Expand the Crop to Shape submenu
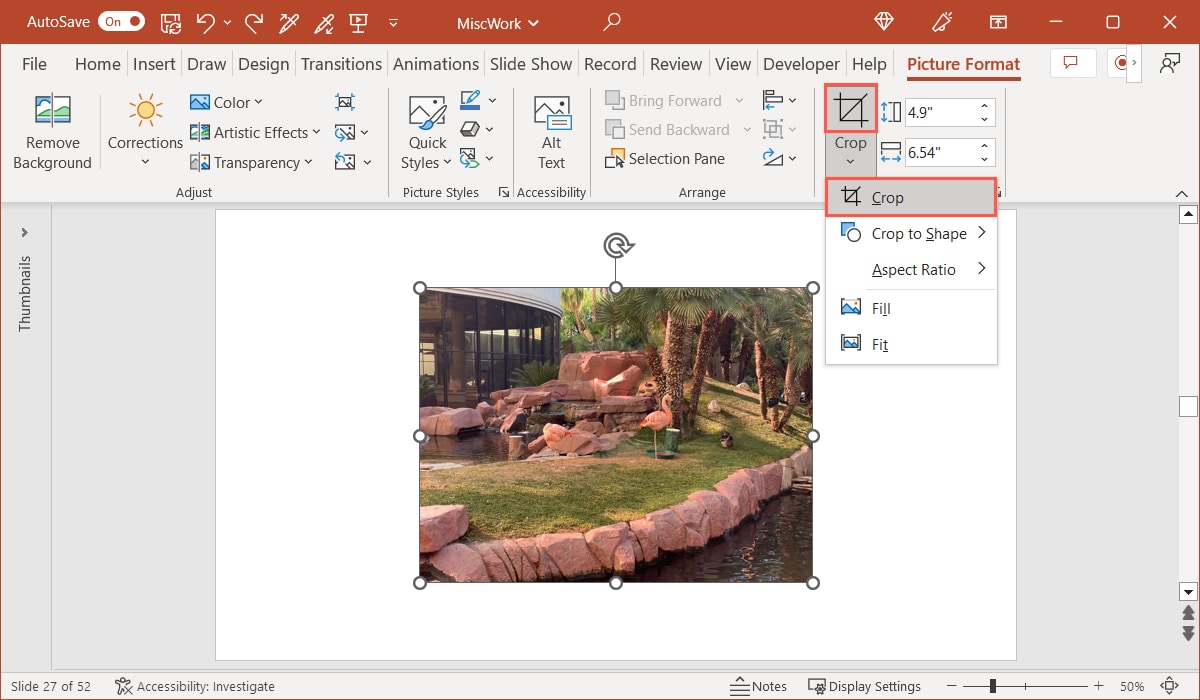 click(x=912, y=233)
